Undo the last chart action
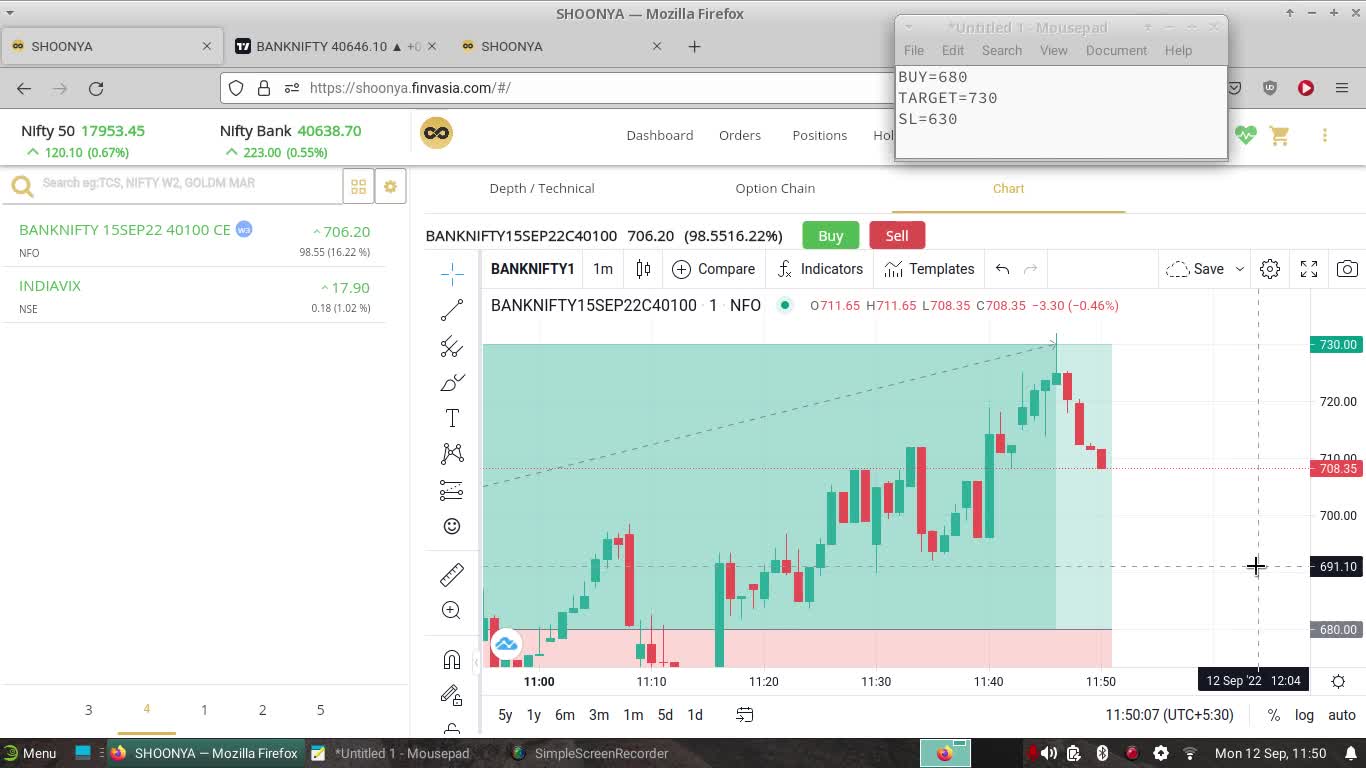 (x=1002, y=269)
